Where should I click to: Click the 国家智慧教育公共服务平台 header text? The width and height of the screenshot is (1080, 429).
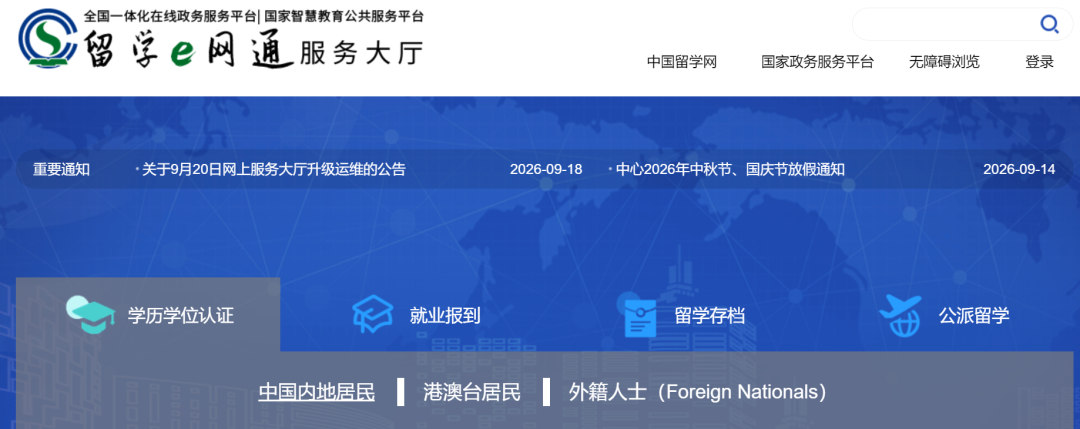tap(344, 16)
